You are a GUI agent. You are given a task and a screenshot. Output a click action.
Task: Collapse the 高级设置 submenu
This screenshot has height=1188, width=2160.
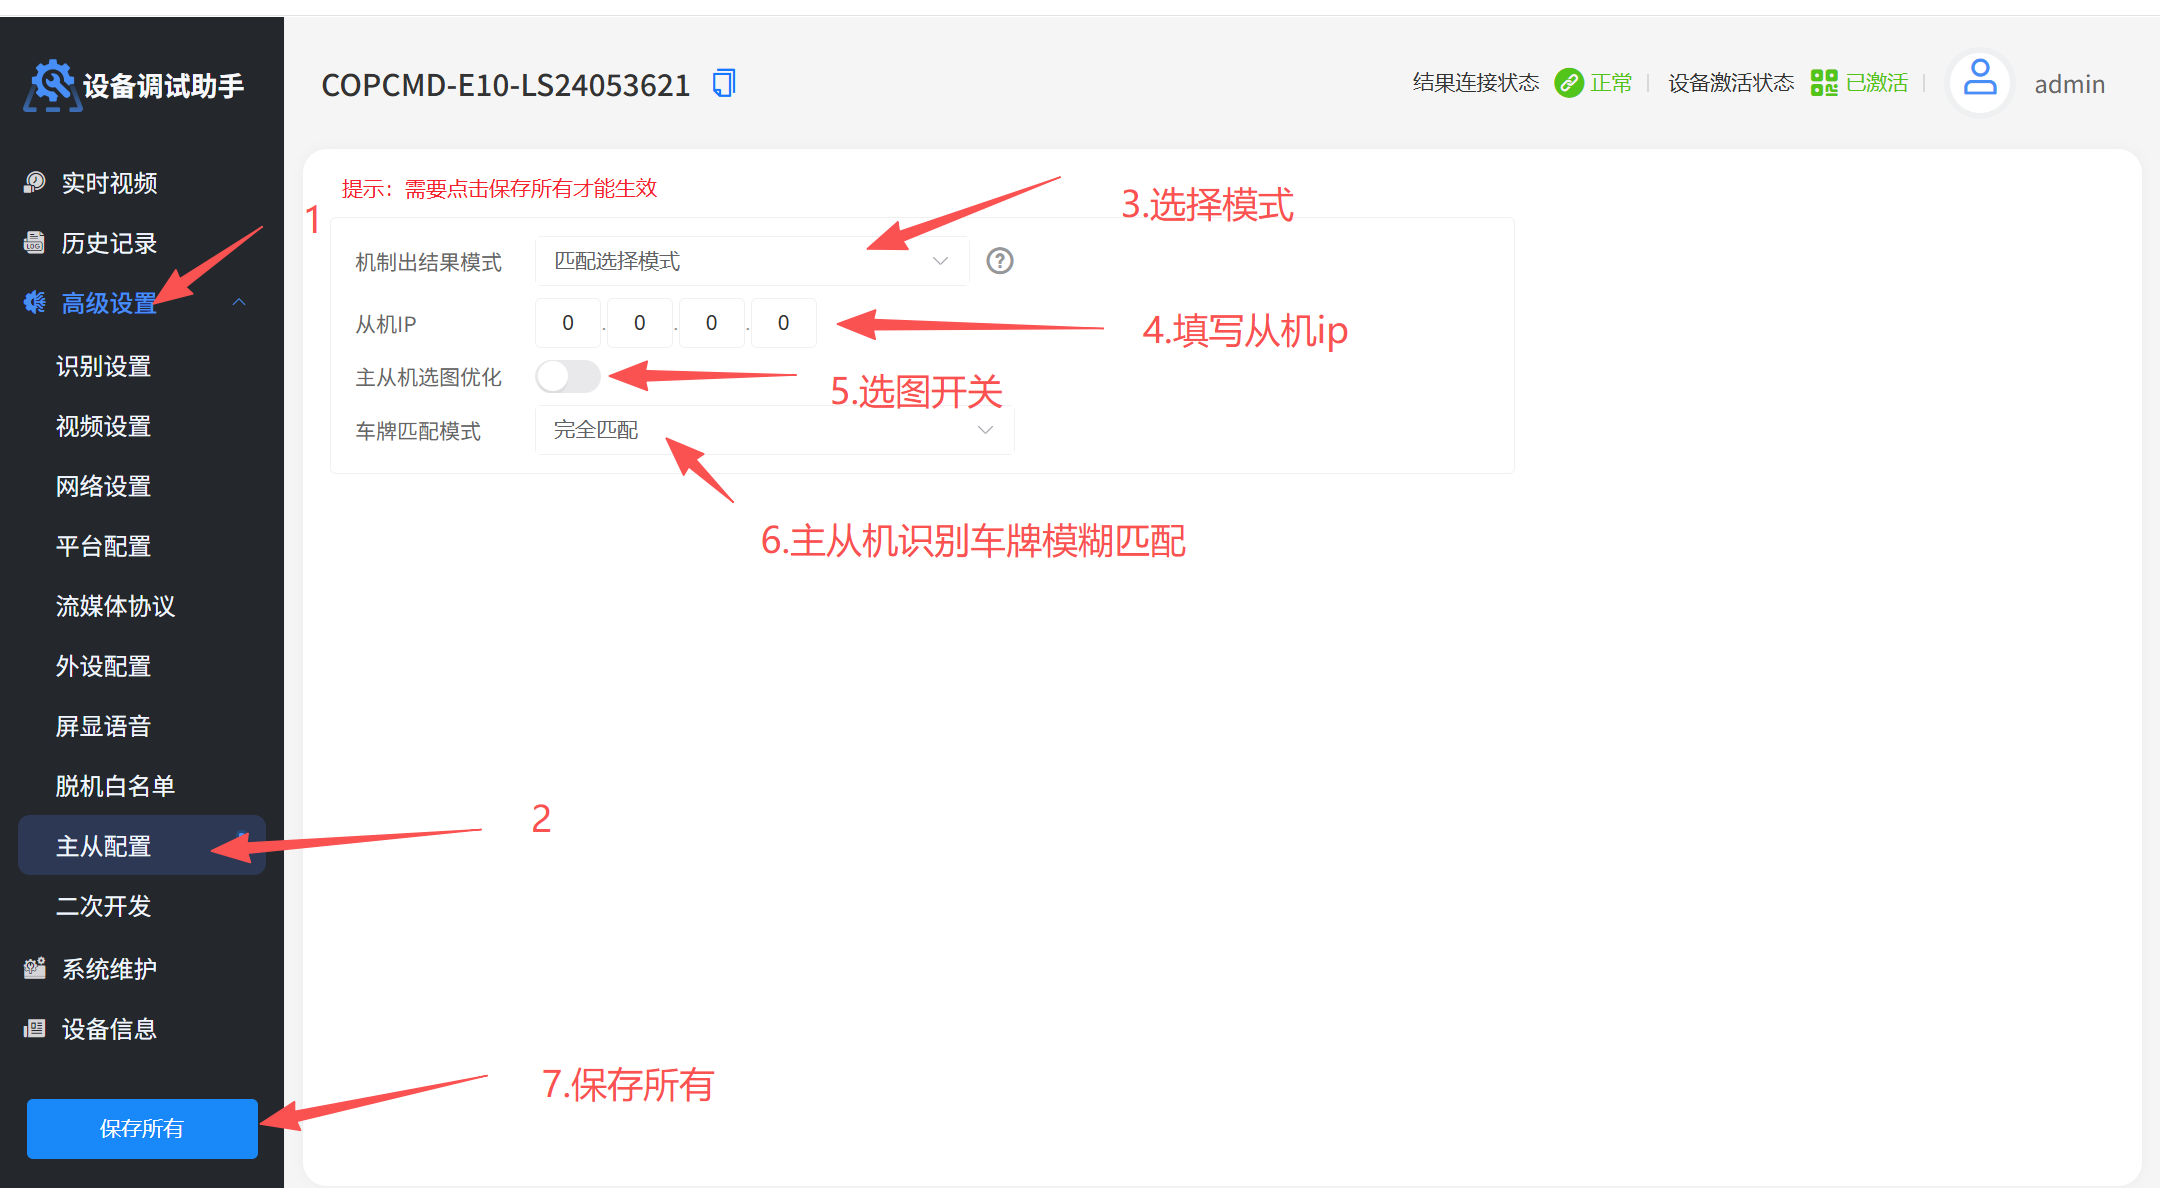239,302
